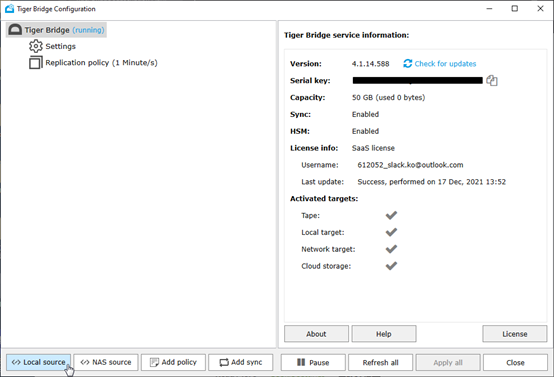This screenshot has height=377, width=554.
Task: Click the About button
Action: [316, 334]
